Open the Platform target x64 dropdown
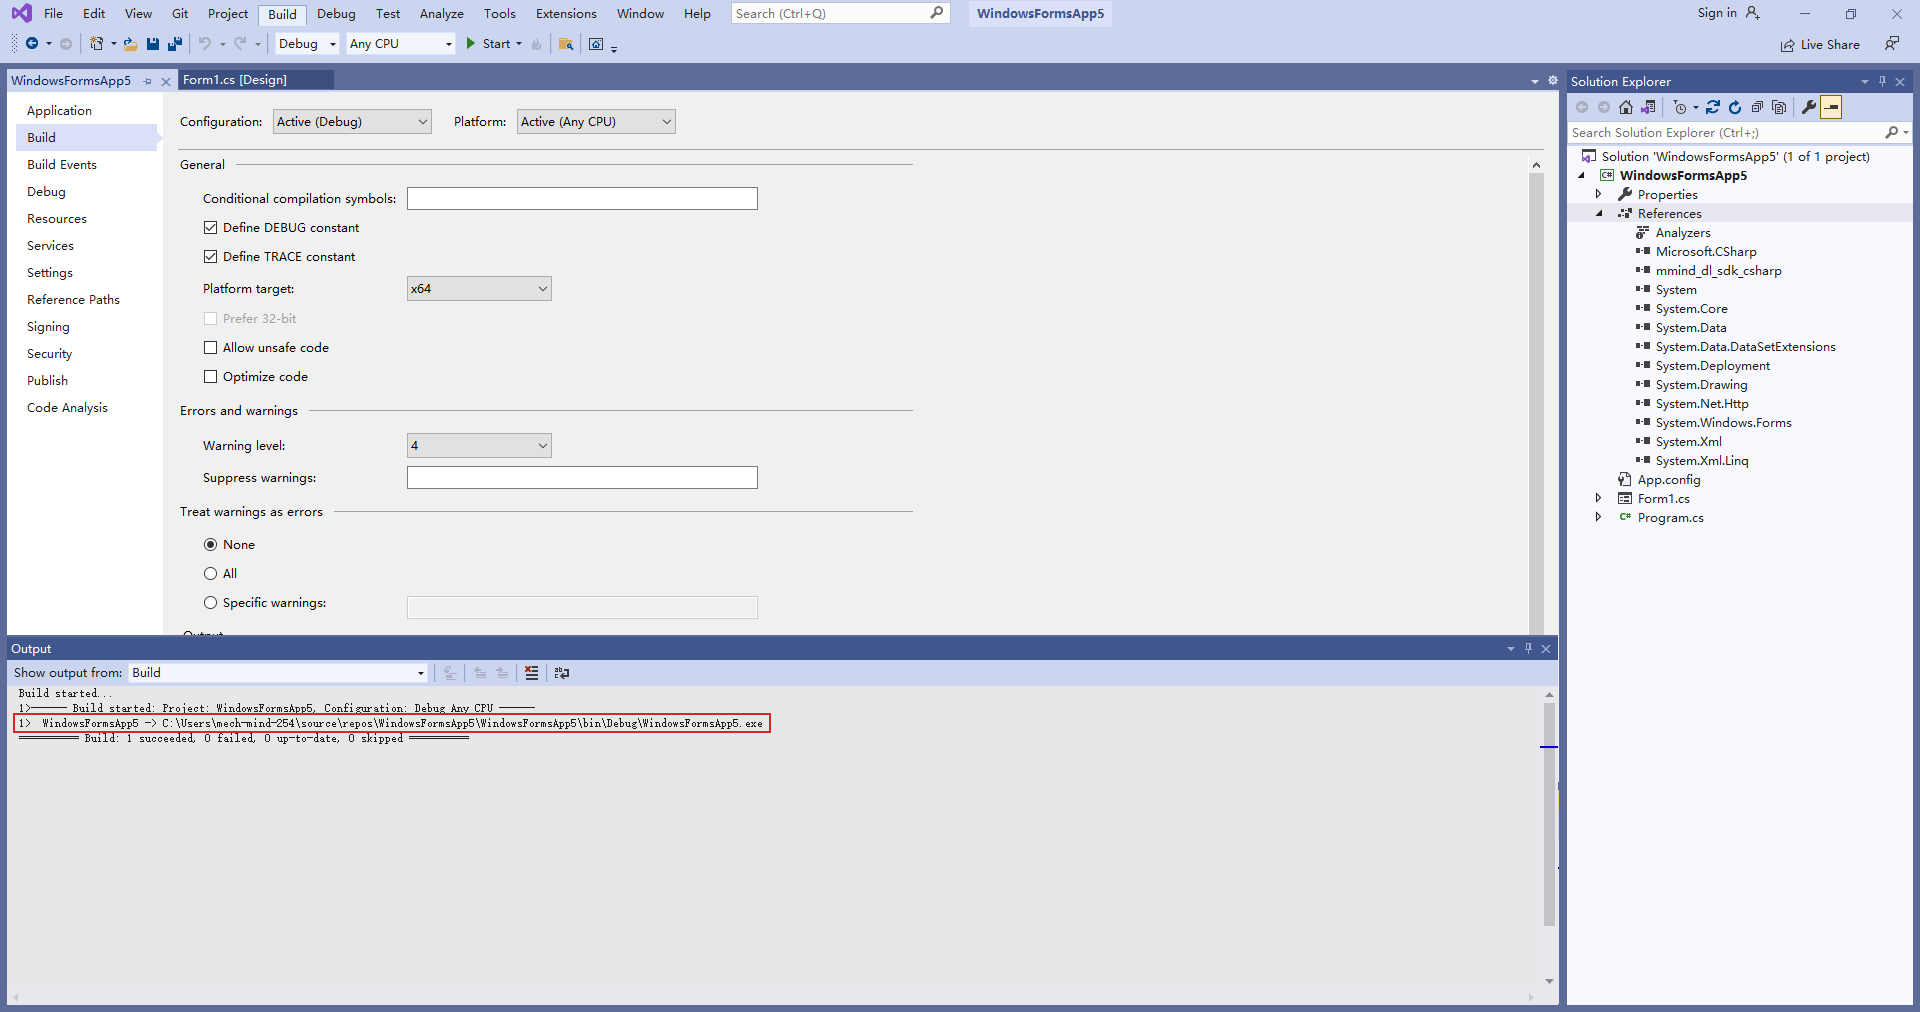1920x1012 pixels. (479, 289)
